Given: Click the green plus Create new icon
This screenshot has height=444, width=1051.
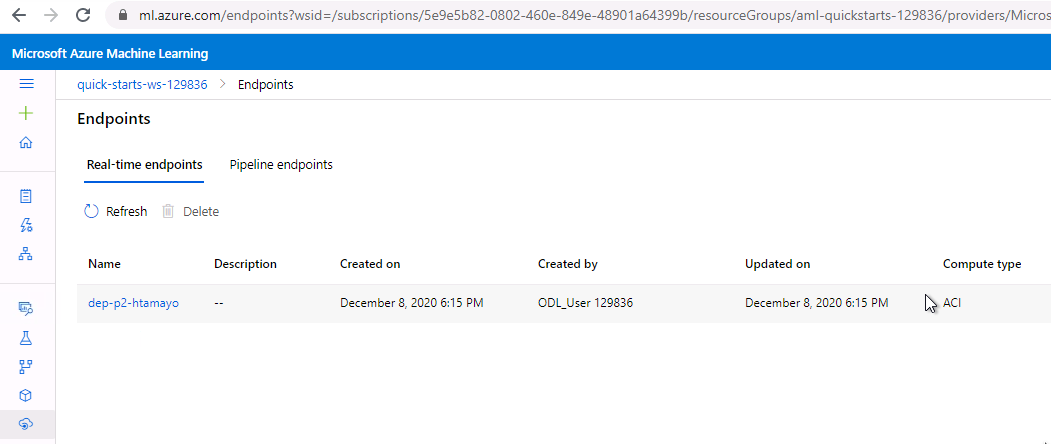Looking at the screenshot, I should [x=26, y=113].
